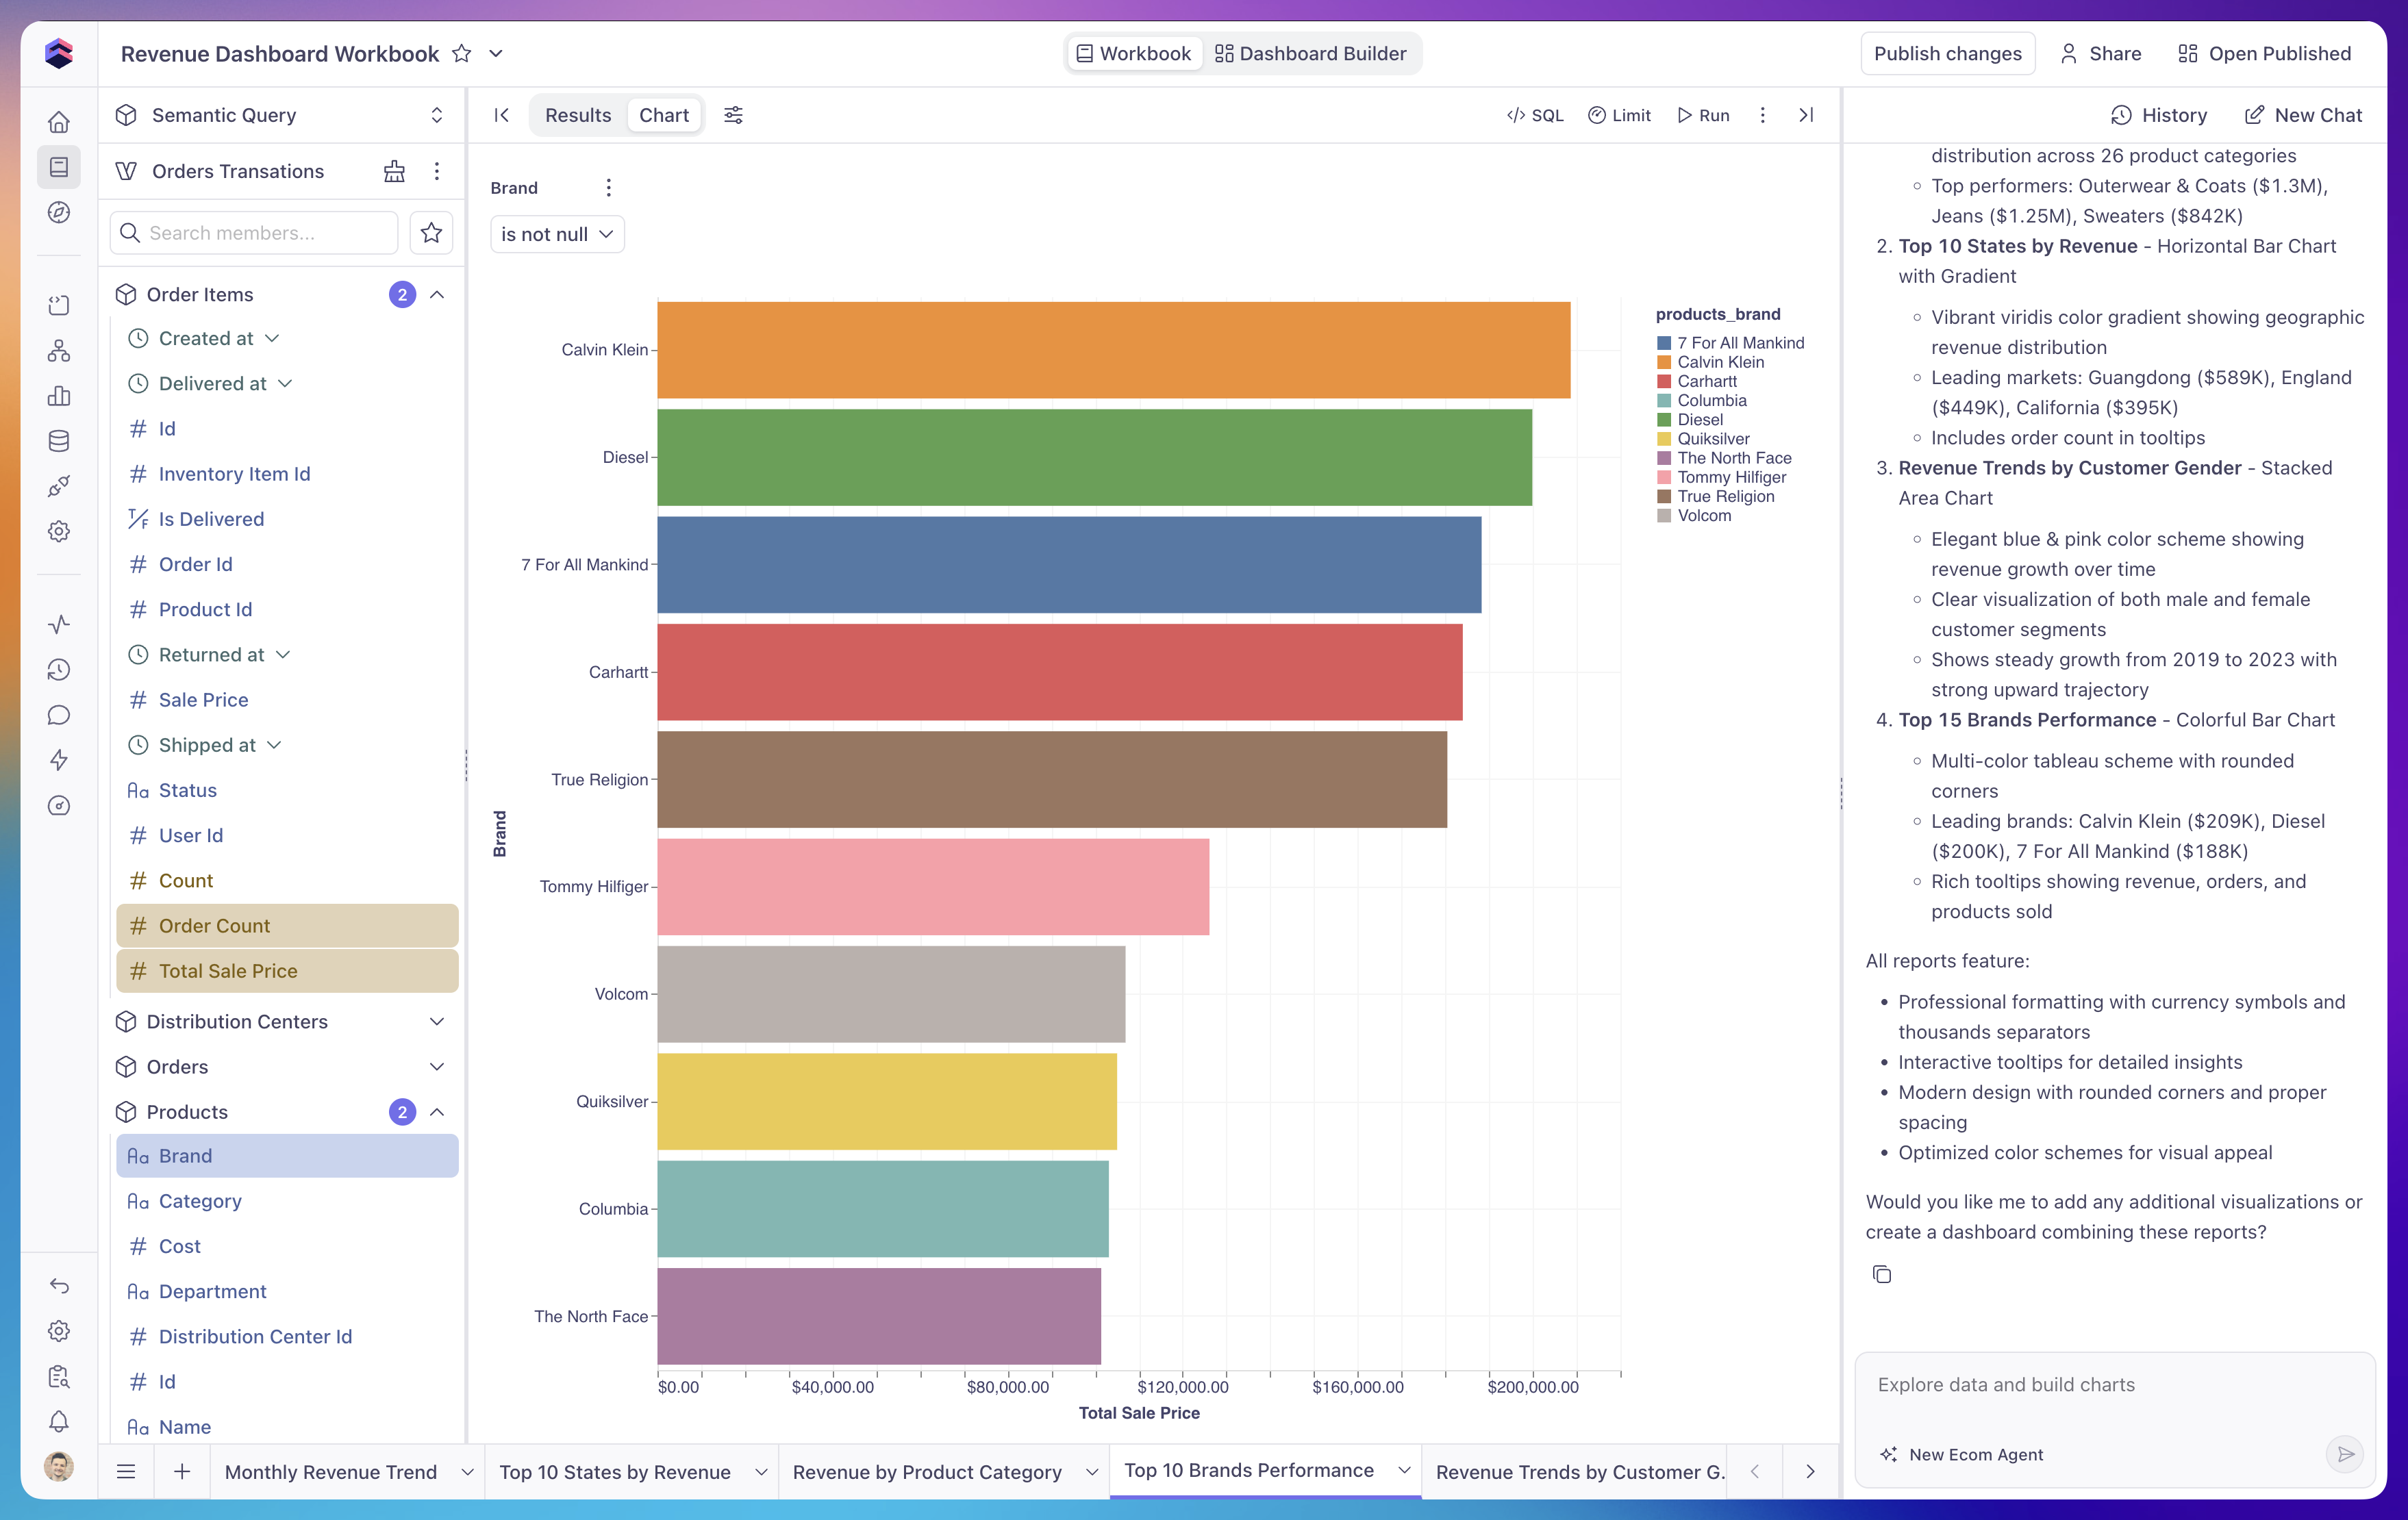Collapse the left panel with the arrow icon
Screen dimensions: 2408x1520
[502, 115]
